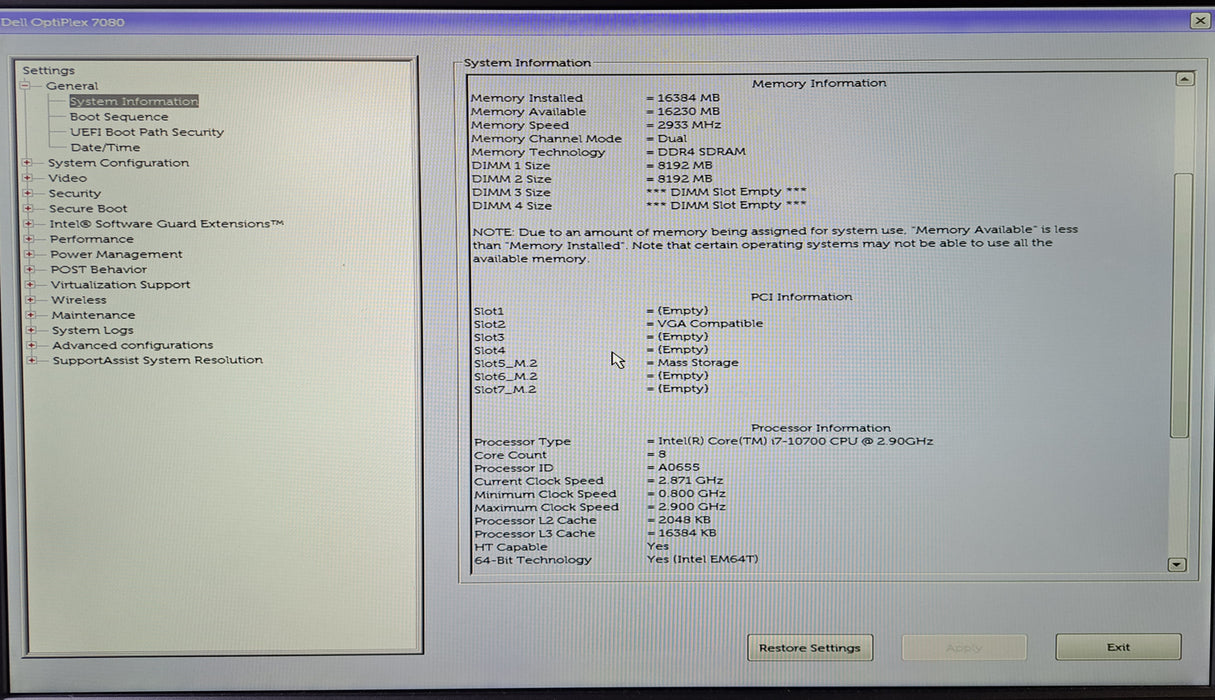
Task: Open UEFI Boot Path Security
Action: pos(147,132)
